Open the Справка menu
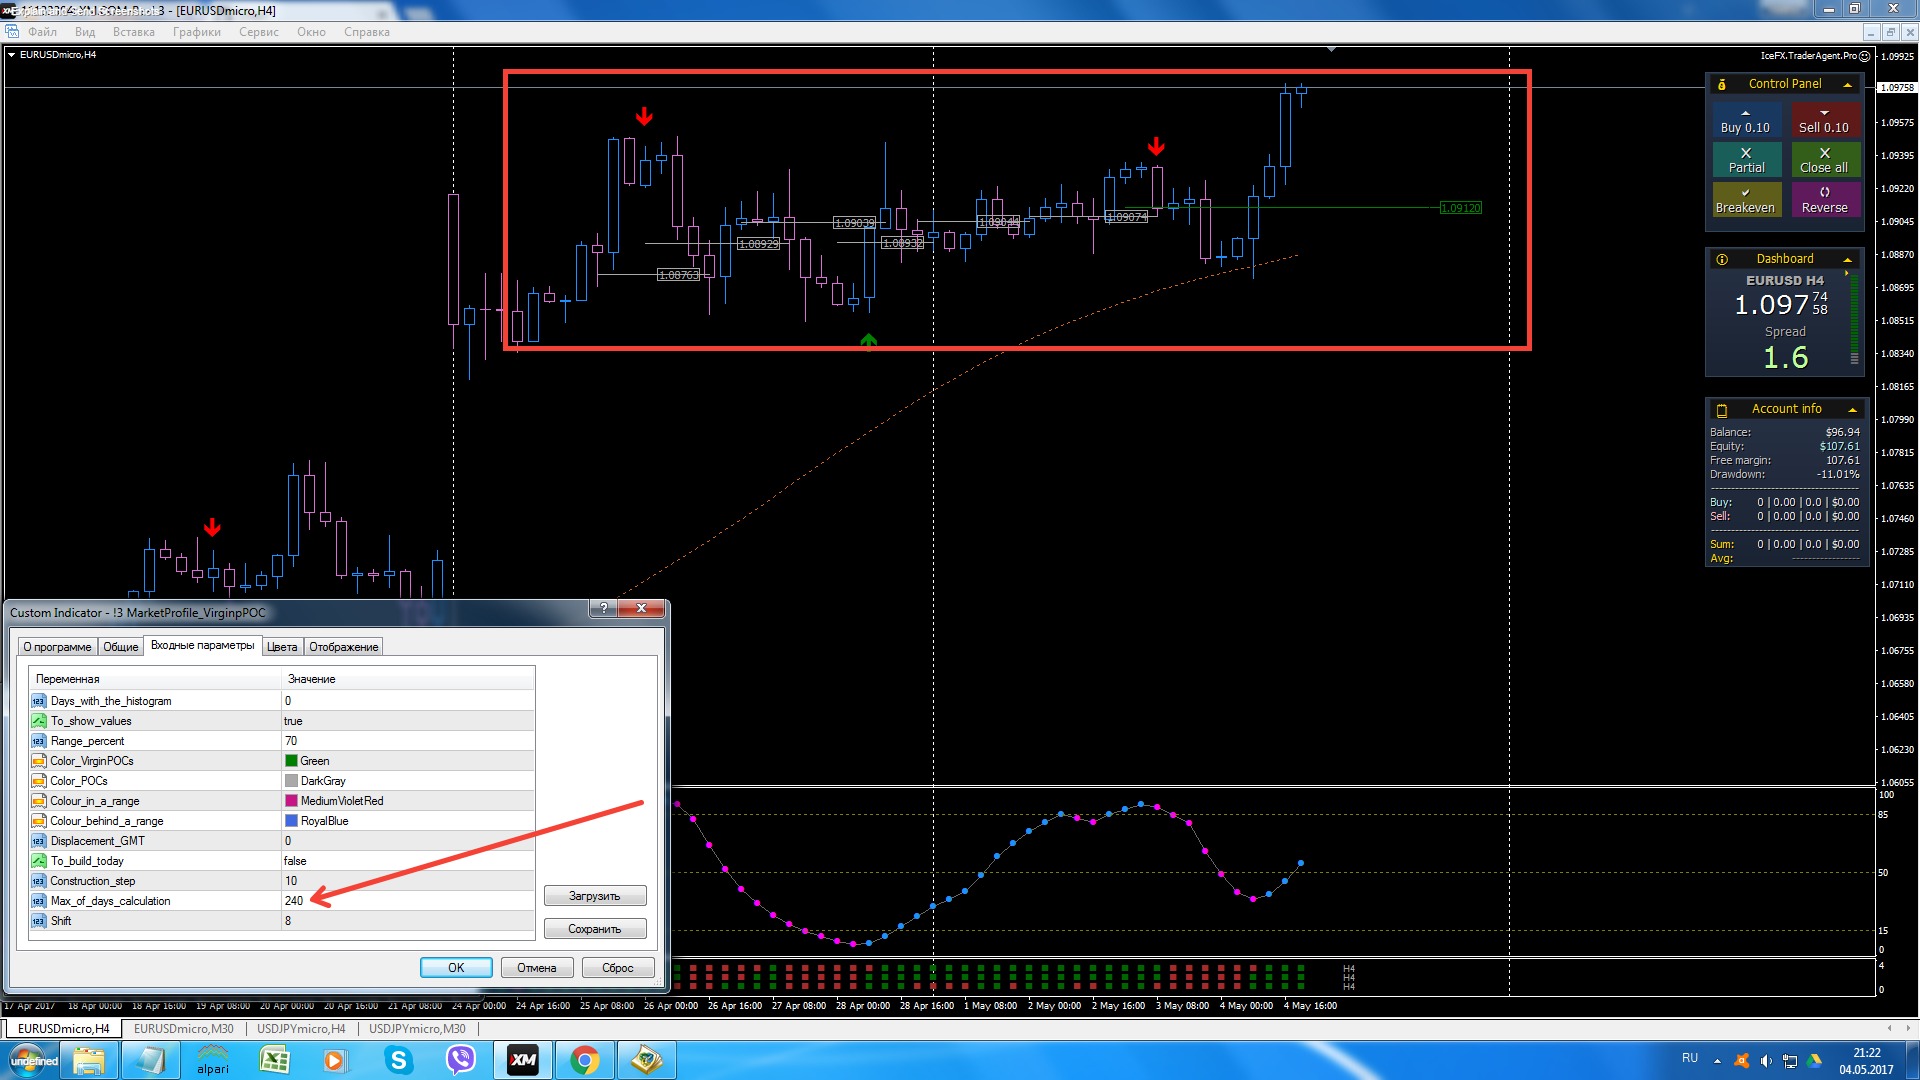This screenshot has width=1920, height=1080. (367, 32)
